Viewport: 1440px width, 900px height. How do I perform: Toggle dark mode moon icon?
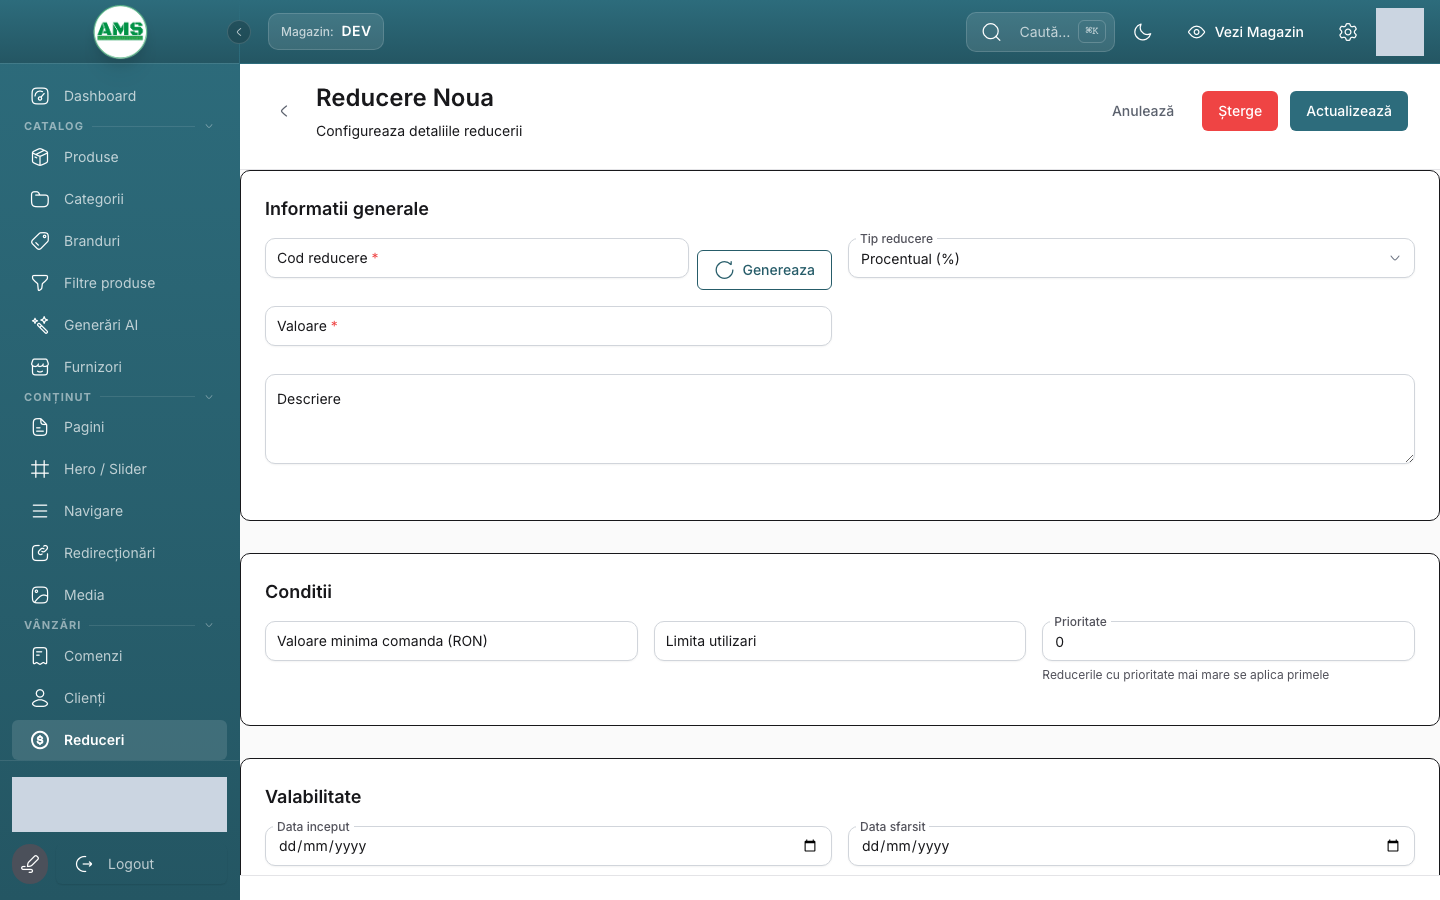coord(1143,32)
